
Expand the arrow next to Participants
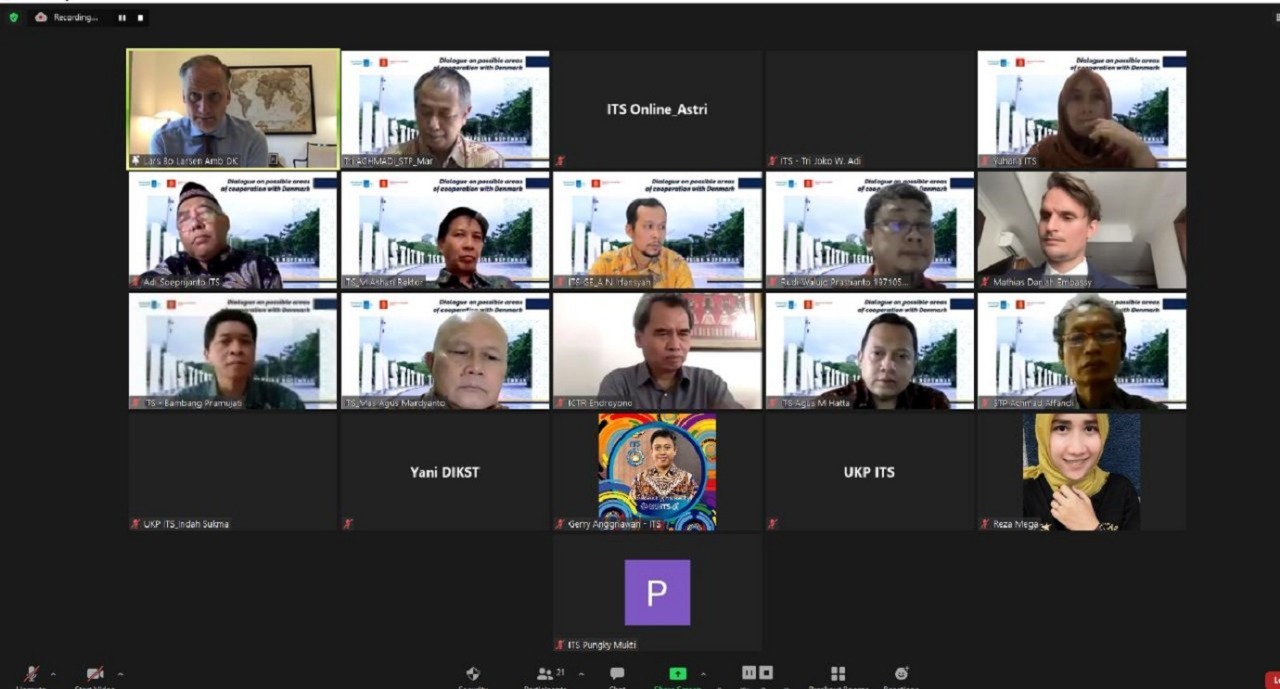click(581, 674)
